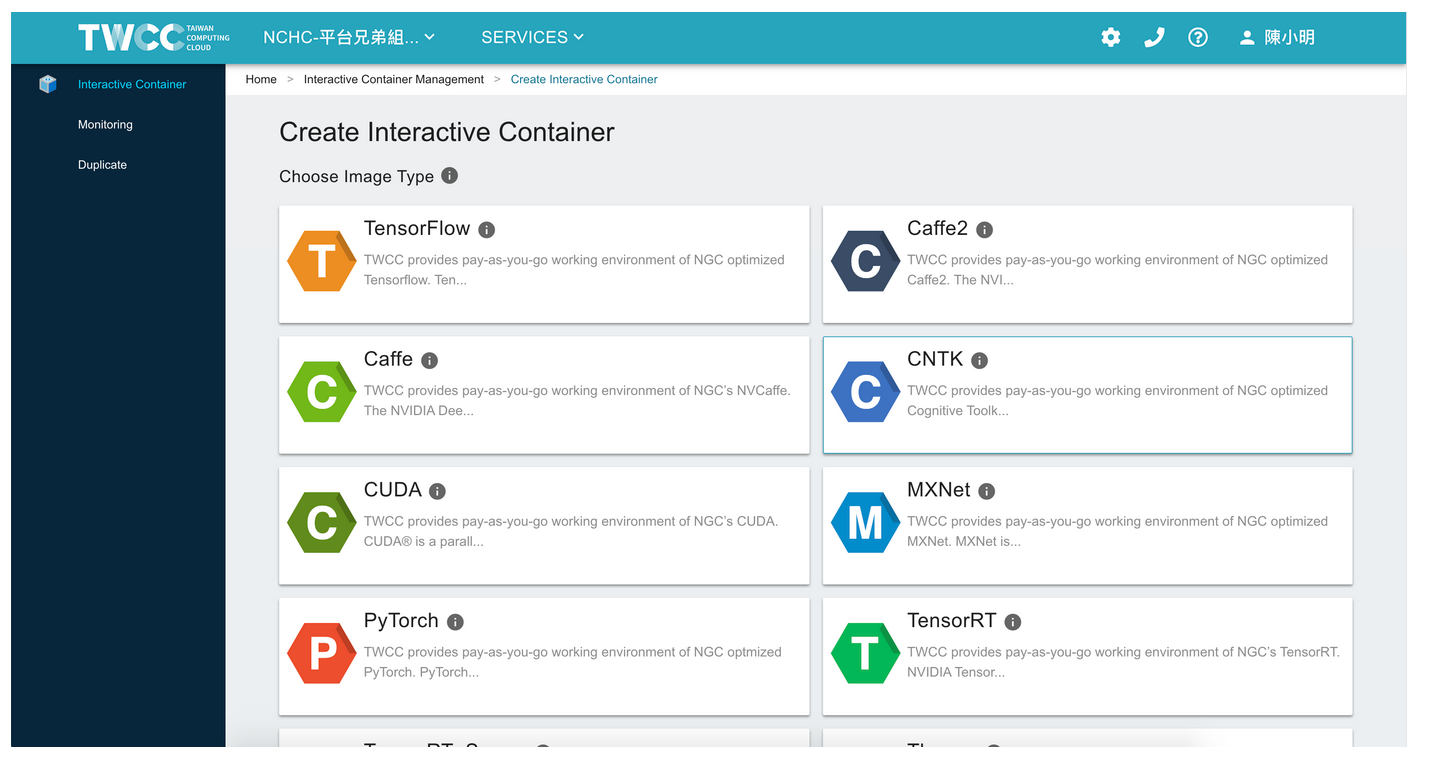Screen dimensions: 1430x762
Task: Show info tooltip next to Caffe title
Action: click(430, 360)
